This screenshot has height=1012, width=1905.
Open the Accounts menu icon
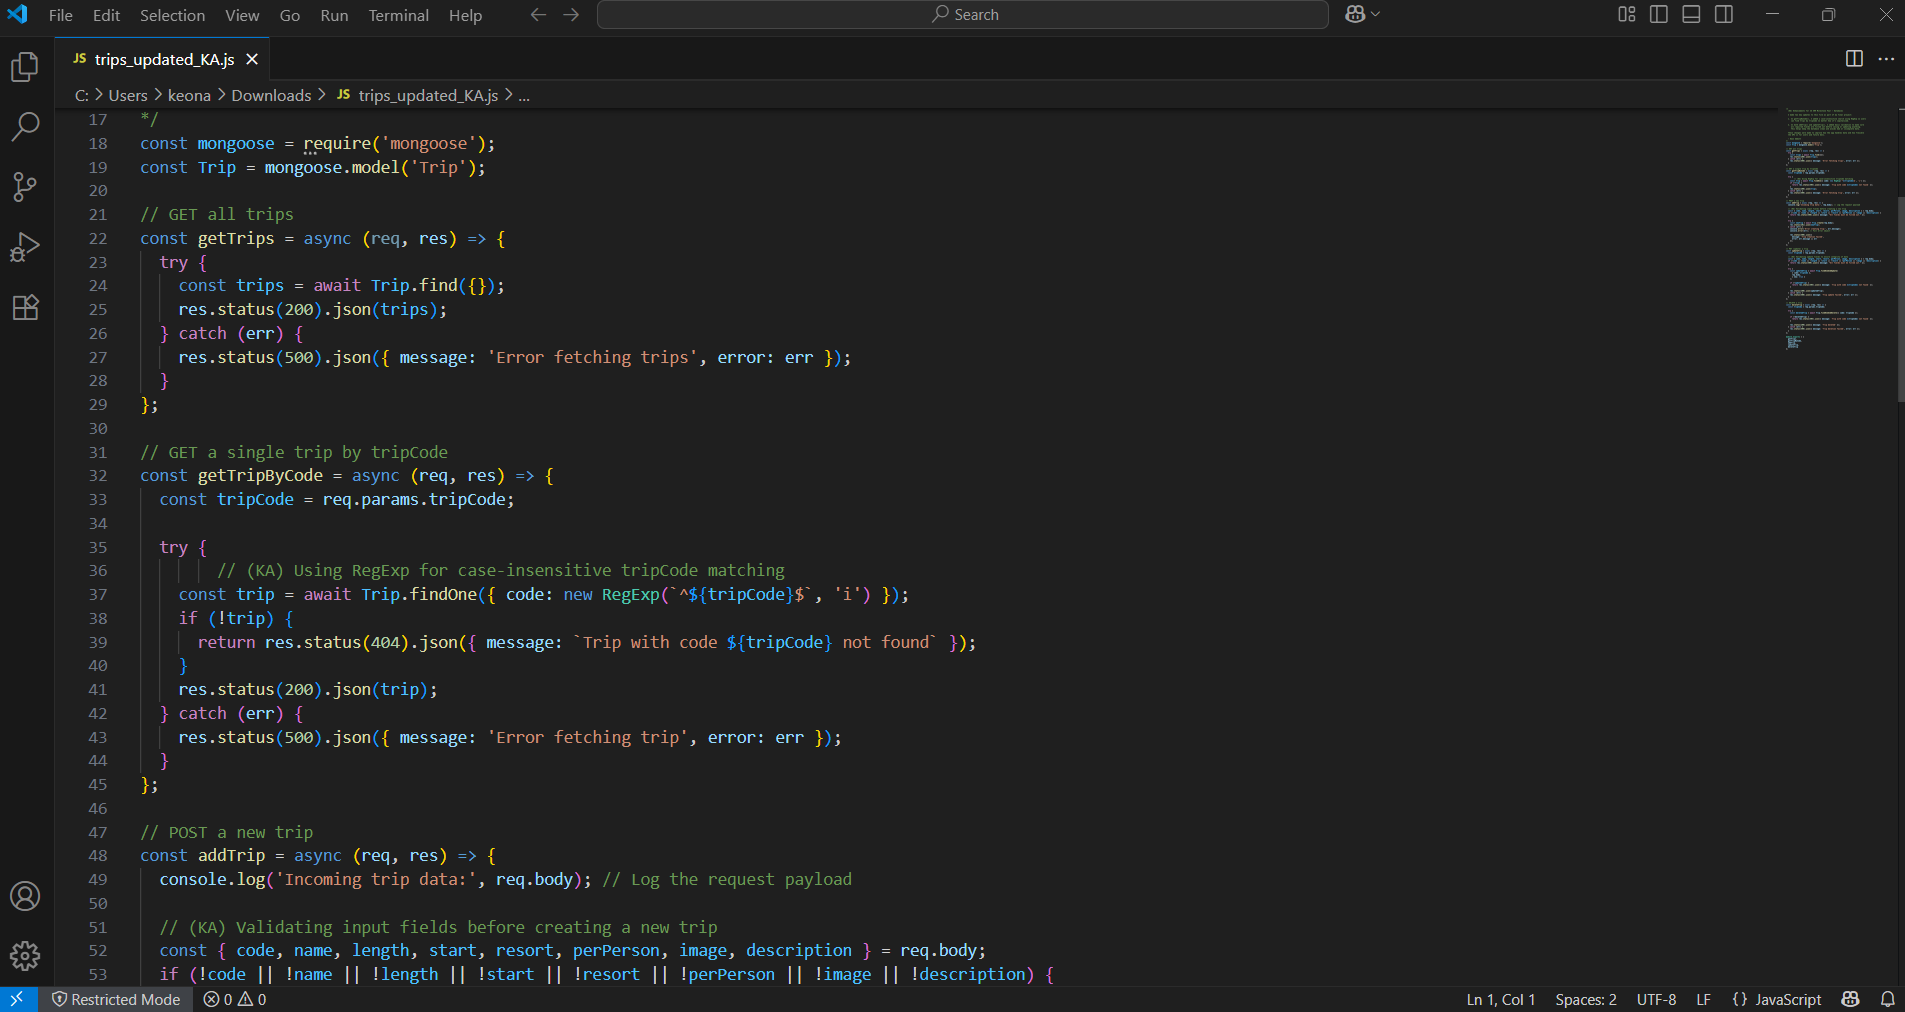pos(25,896)
